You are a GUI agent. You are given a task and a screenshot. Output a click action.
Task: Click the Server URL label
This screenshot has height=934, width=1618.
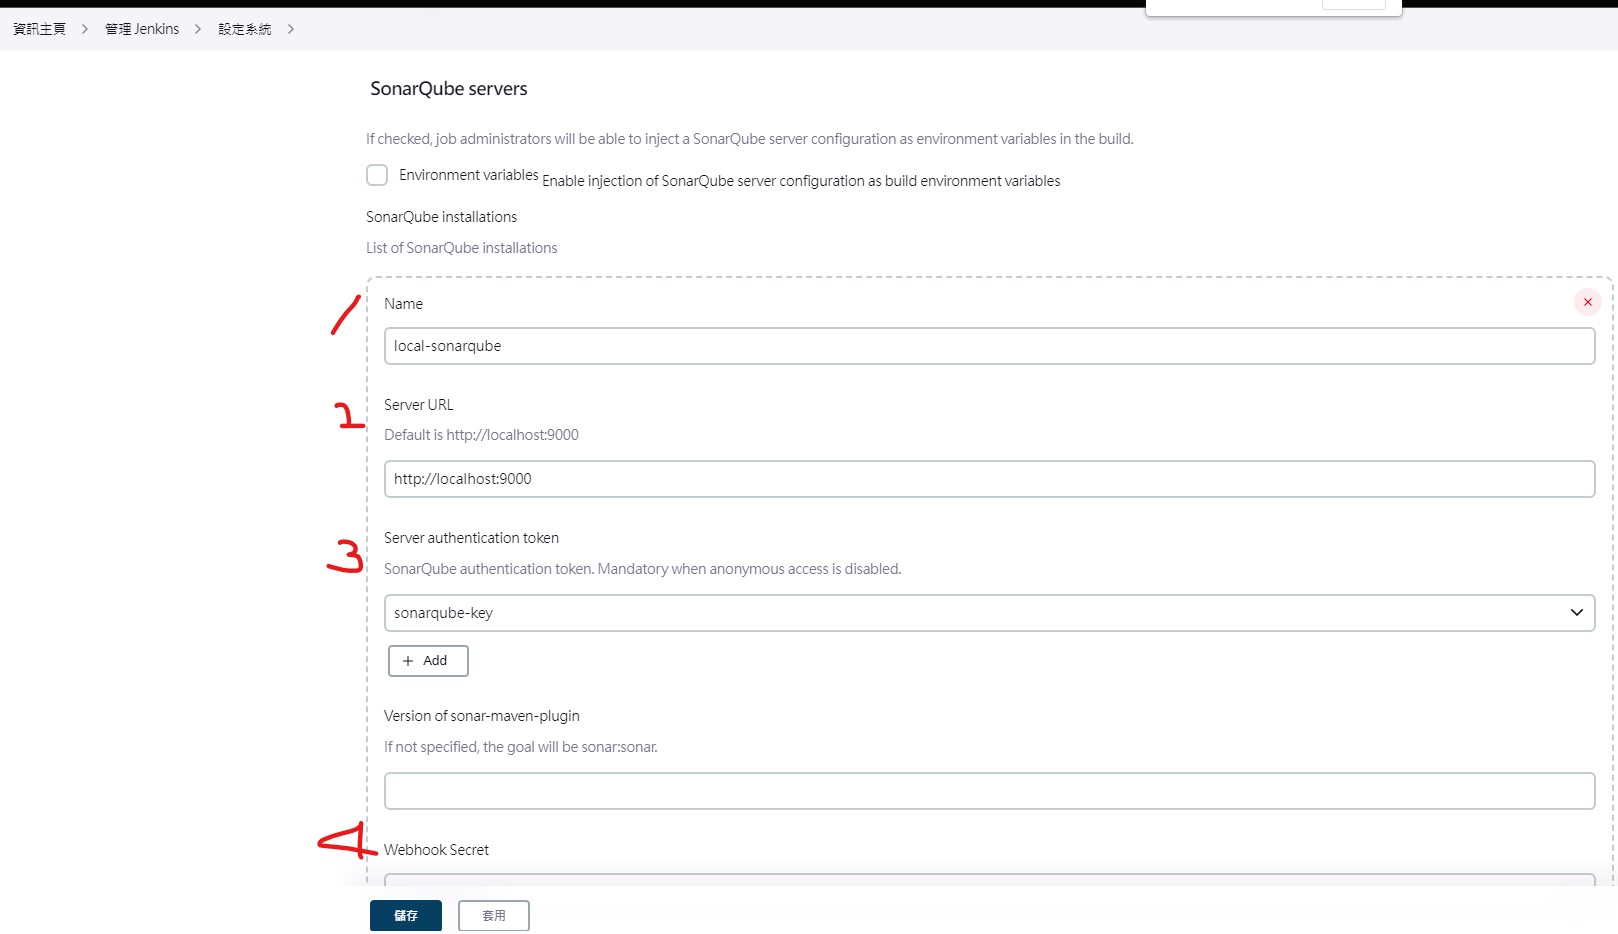[419, 405]
